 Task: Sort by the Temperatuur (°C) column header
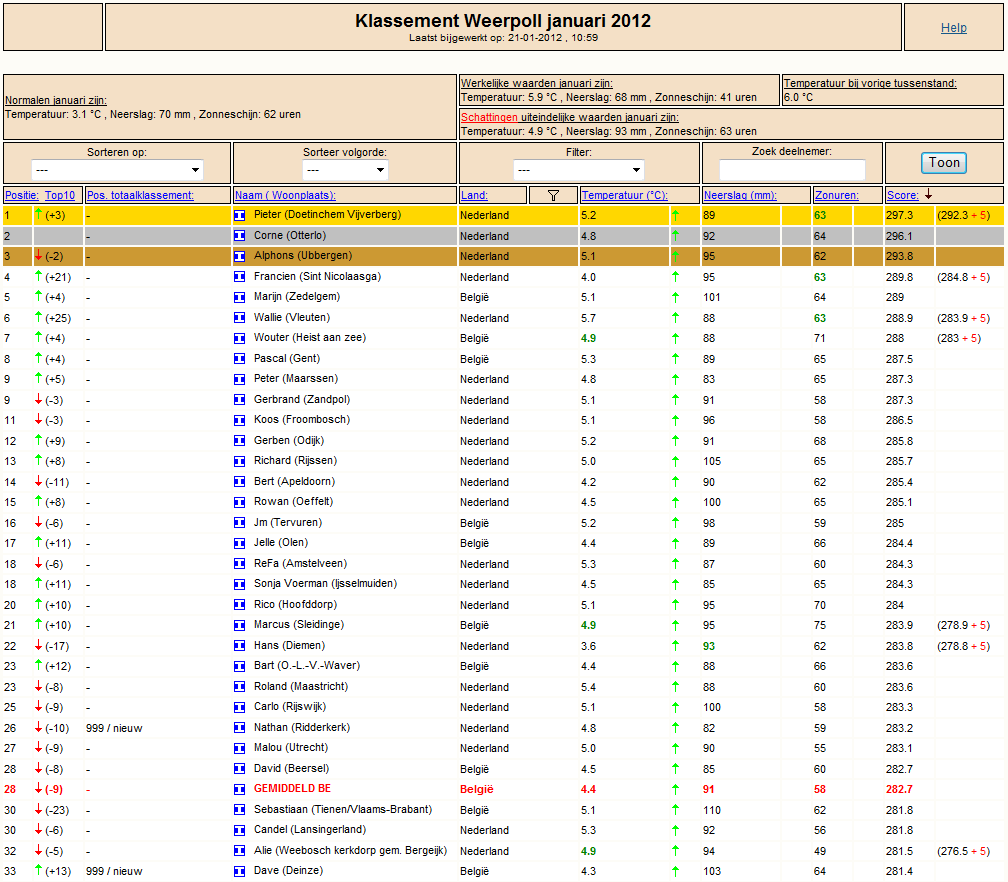click(624, 195)
